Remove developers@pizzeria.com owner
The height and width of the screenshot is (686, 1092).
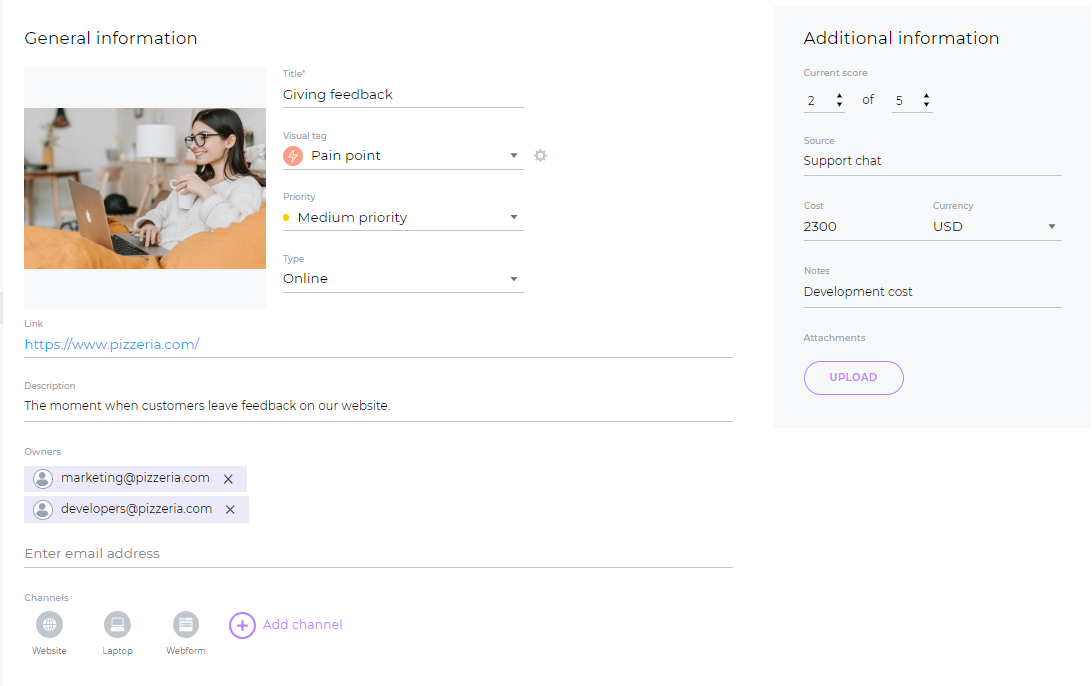(x=231, y=510)
